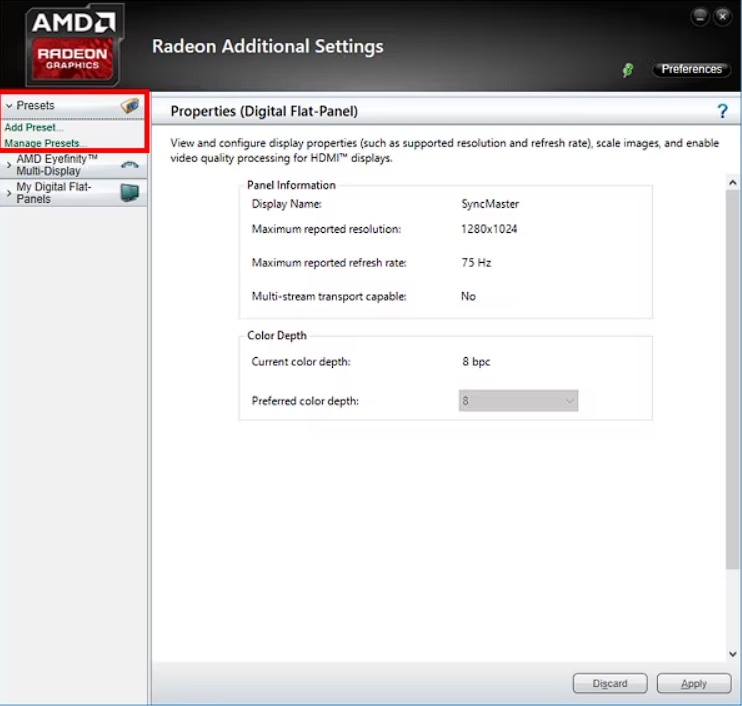Expand the My Digital Flat-Panels chevron

(9, 193)
